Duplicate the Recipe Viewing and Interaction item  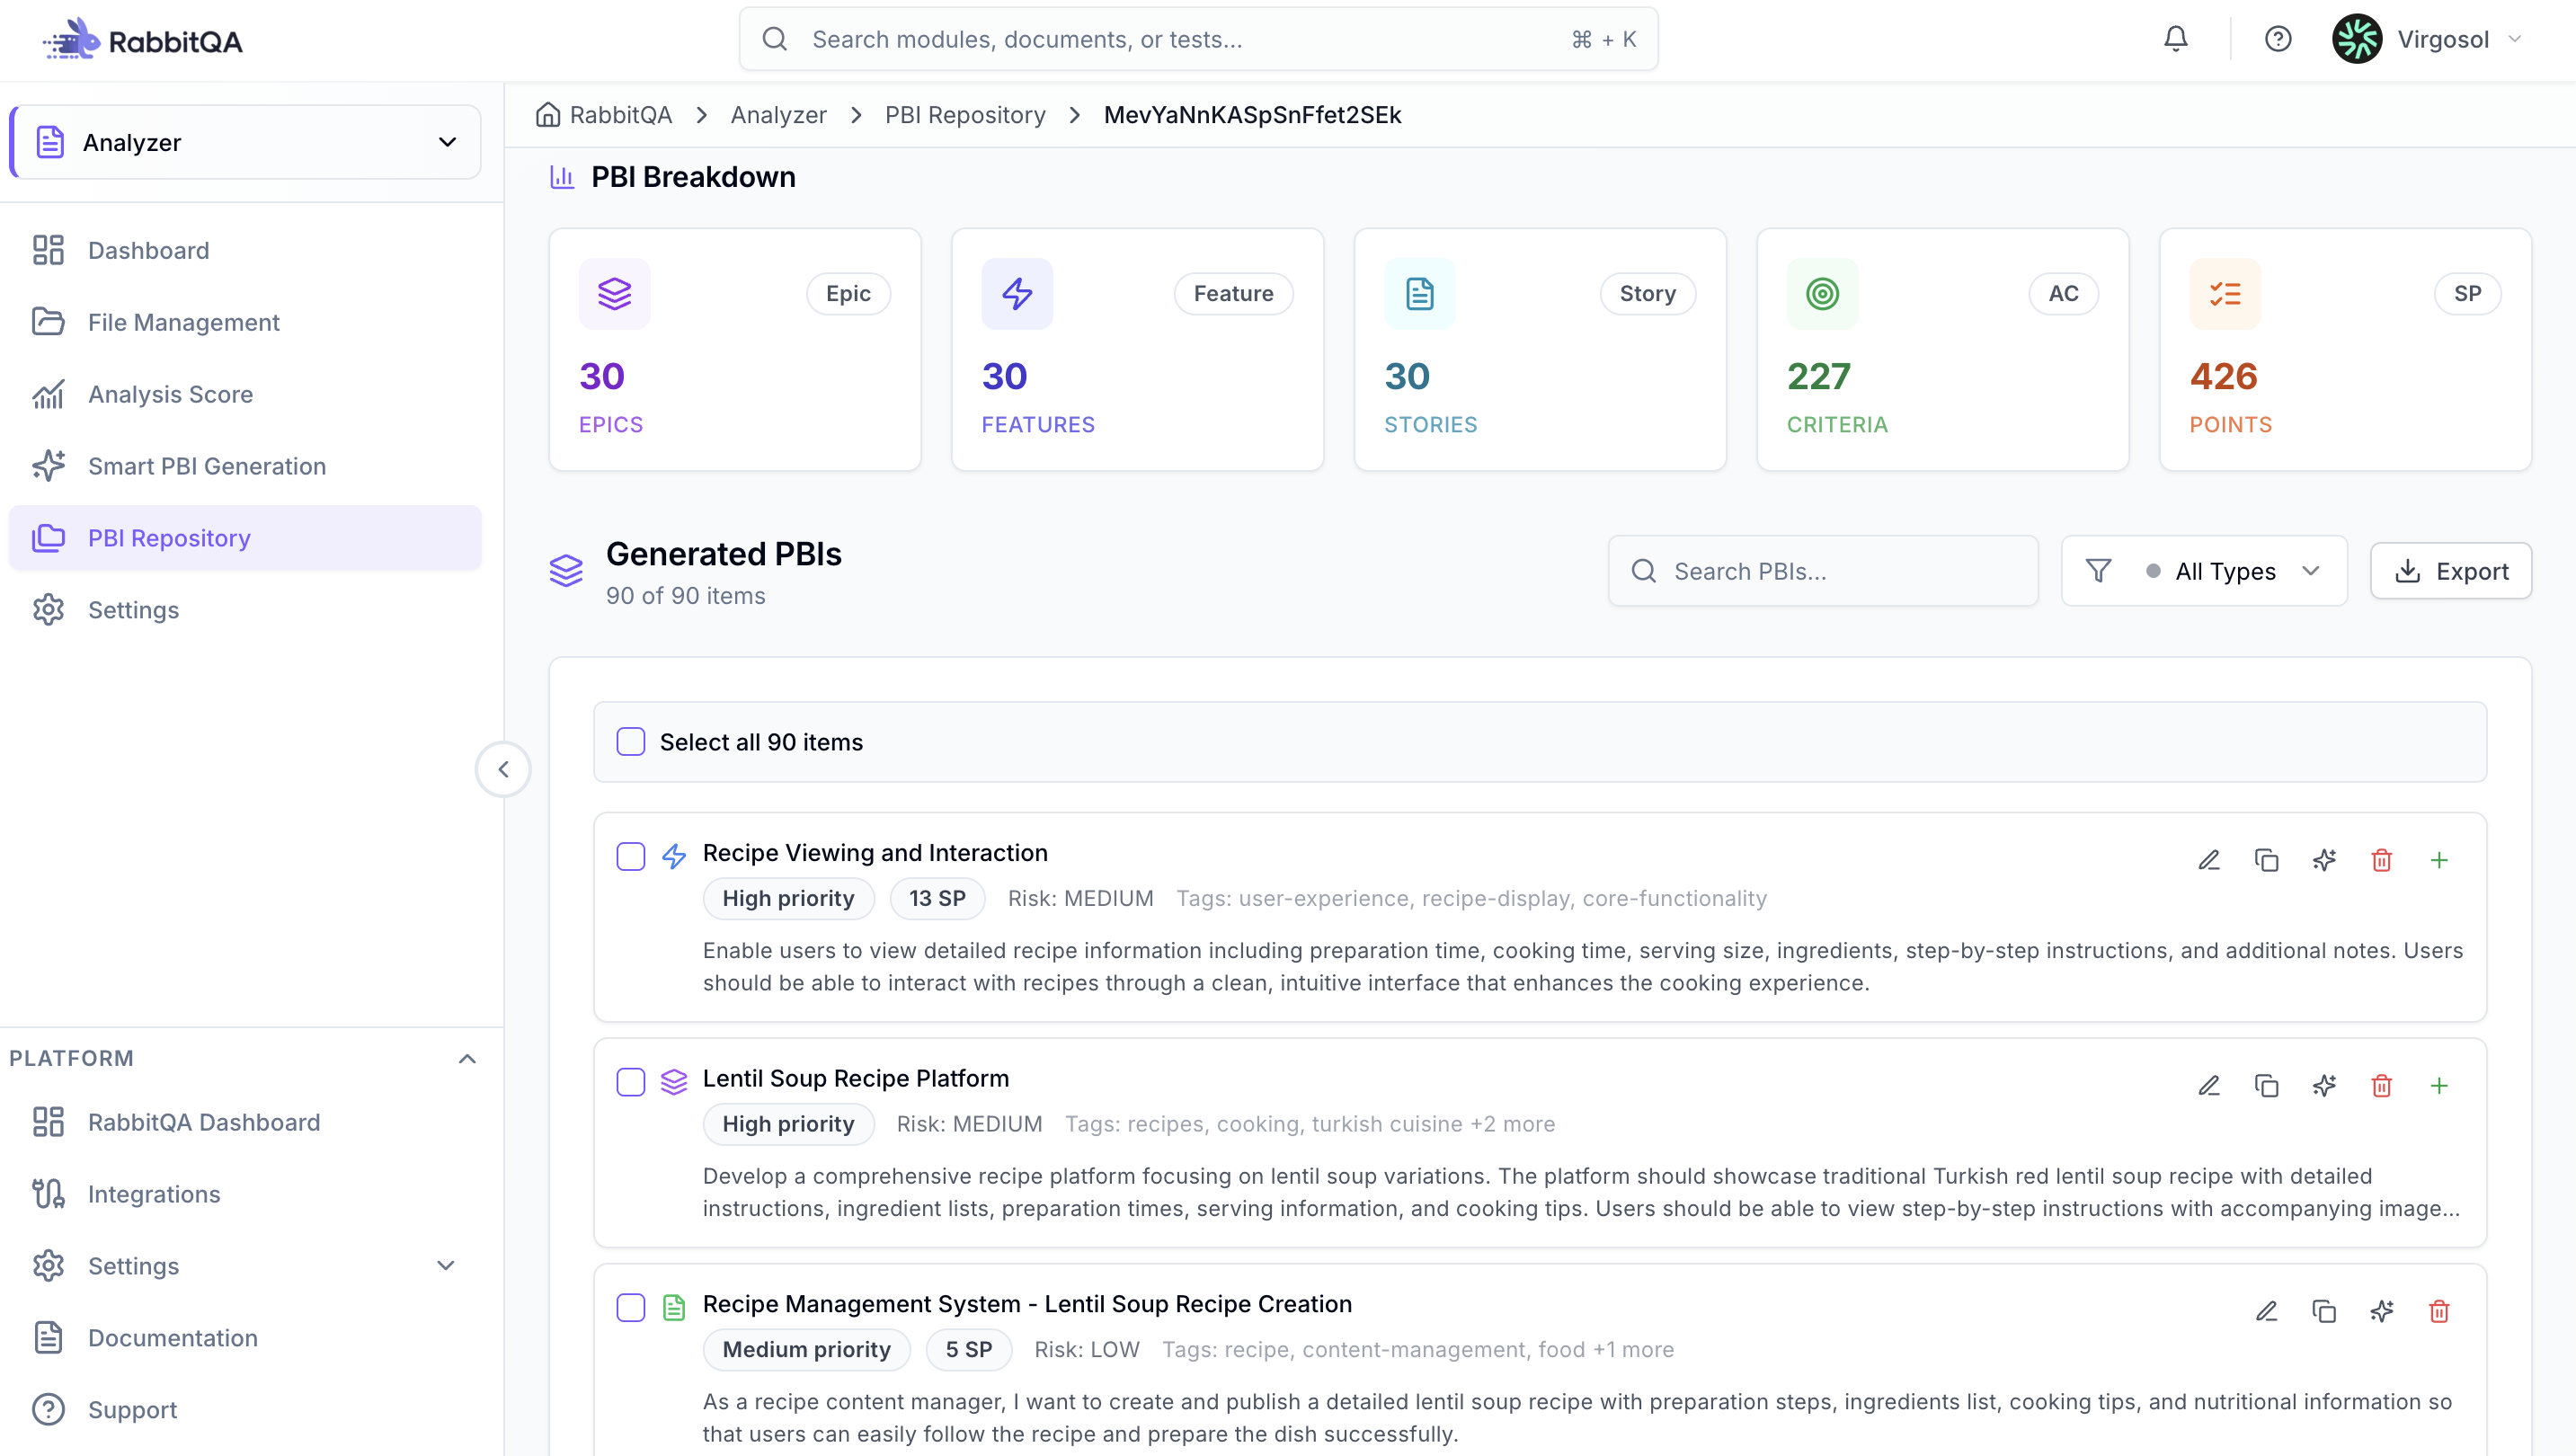pyautogui.click(x=2266, y=860)
